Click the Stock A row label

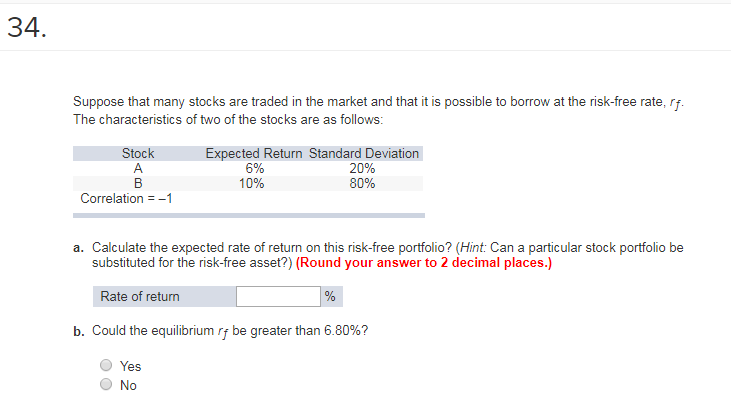(x=138, y=168)
